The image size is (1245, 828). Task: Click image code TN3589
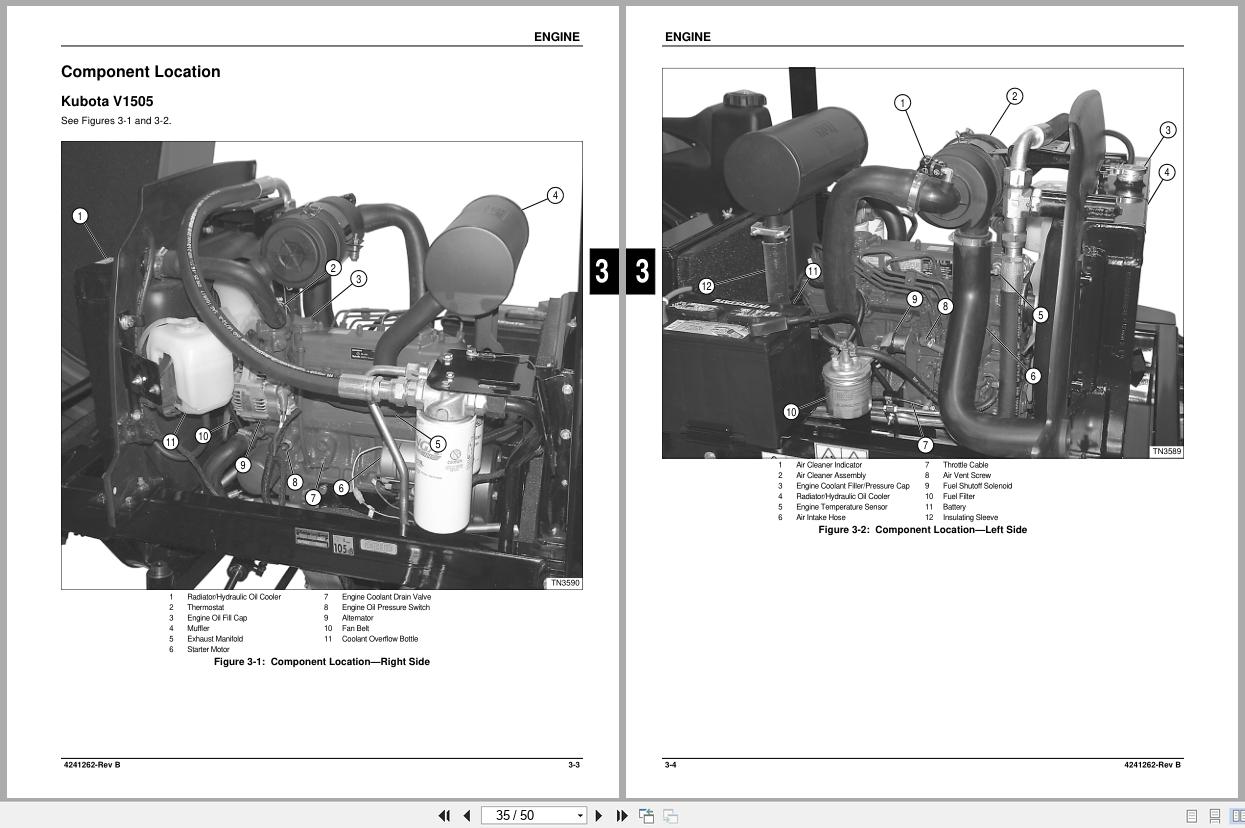point(1166,452)
